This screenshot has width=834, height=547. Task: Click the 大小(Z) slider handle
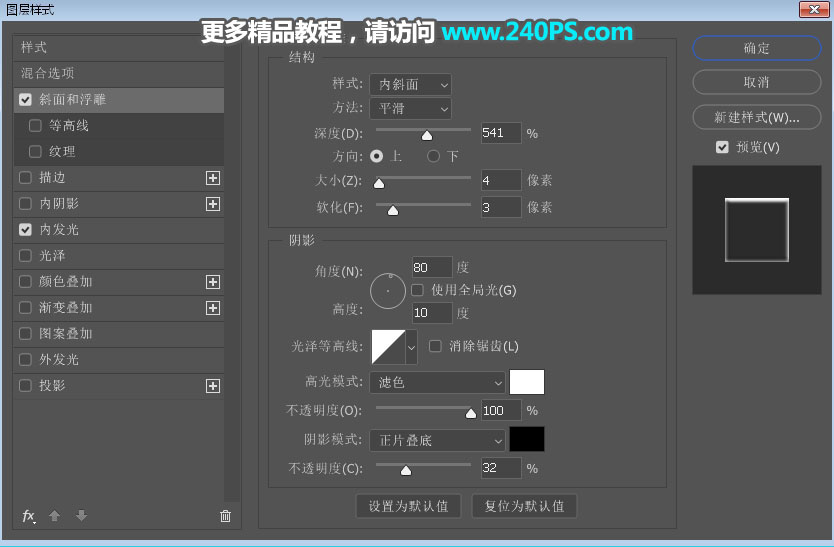tap(379, 184)
